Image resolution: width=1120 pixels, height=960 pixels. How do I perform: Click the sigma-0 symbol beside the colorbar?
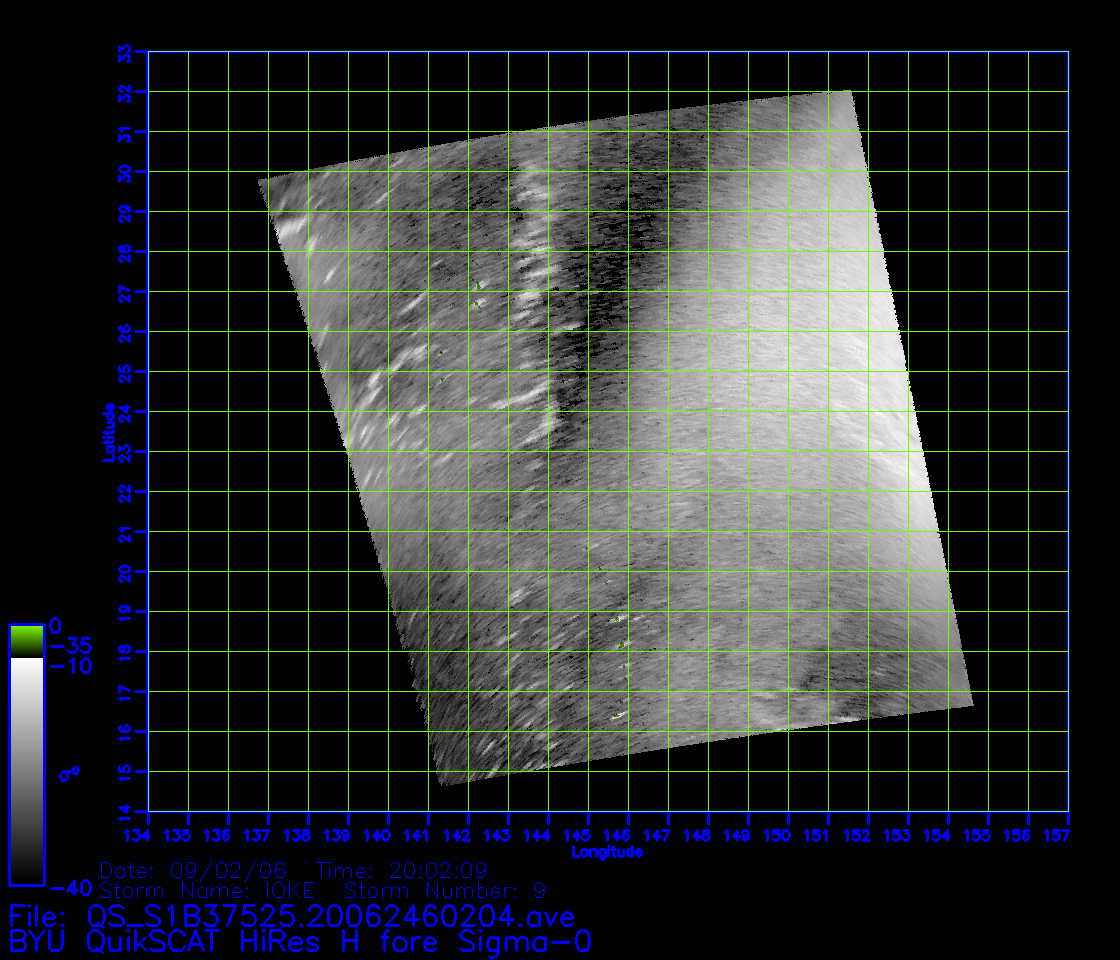click(70, 774)
